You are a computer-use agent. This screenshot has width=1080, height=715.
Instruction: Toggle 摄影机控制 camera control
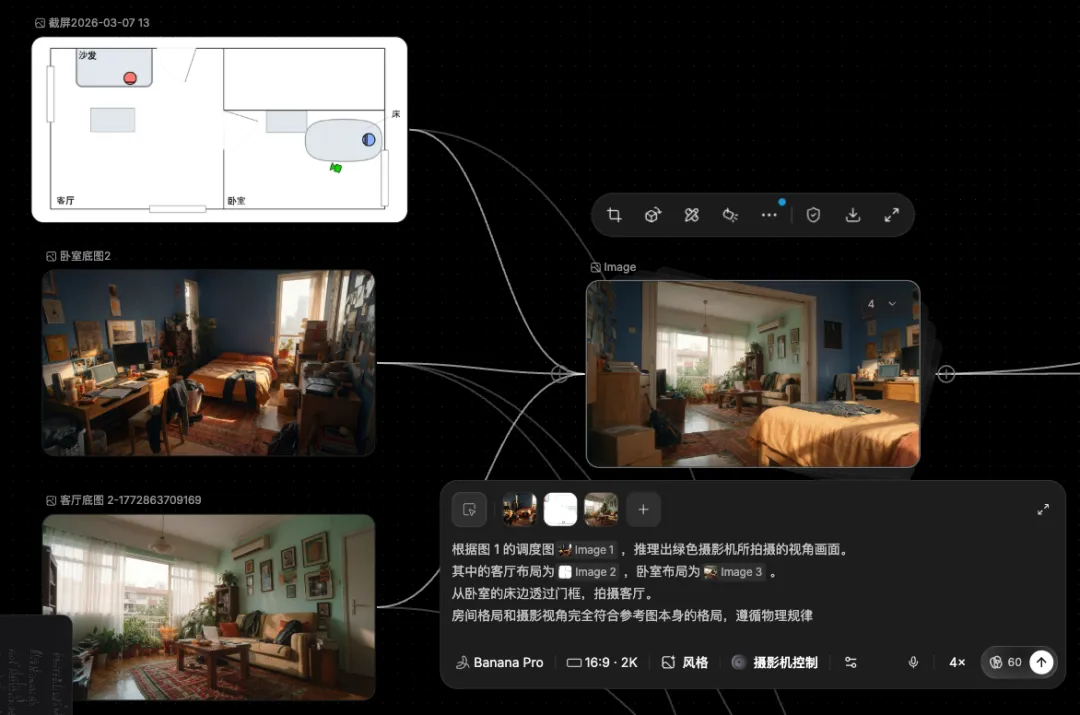[774, 663]
